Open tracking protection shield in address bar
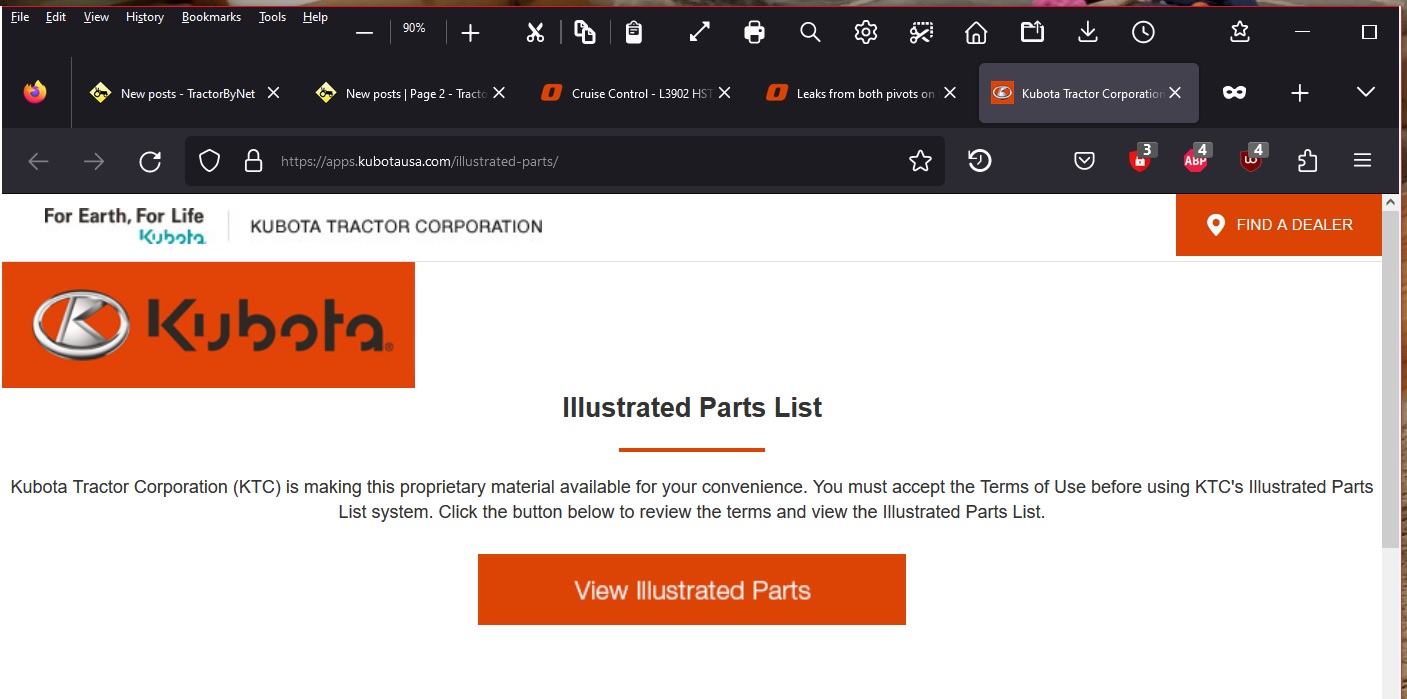The image size is (1407, 699). [209, 161]
